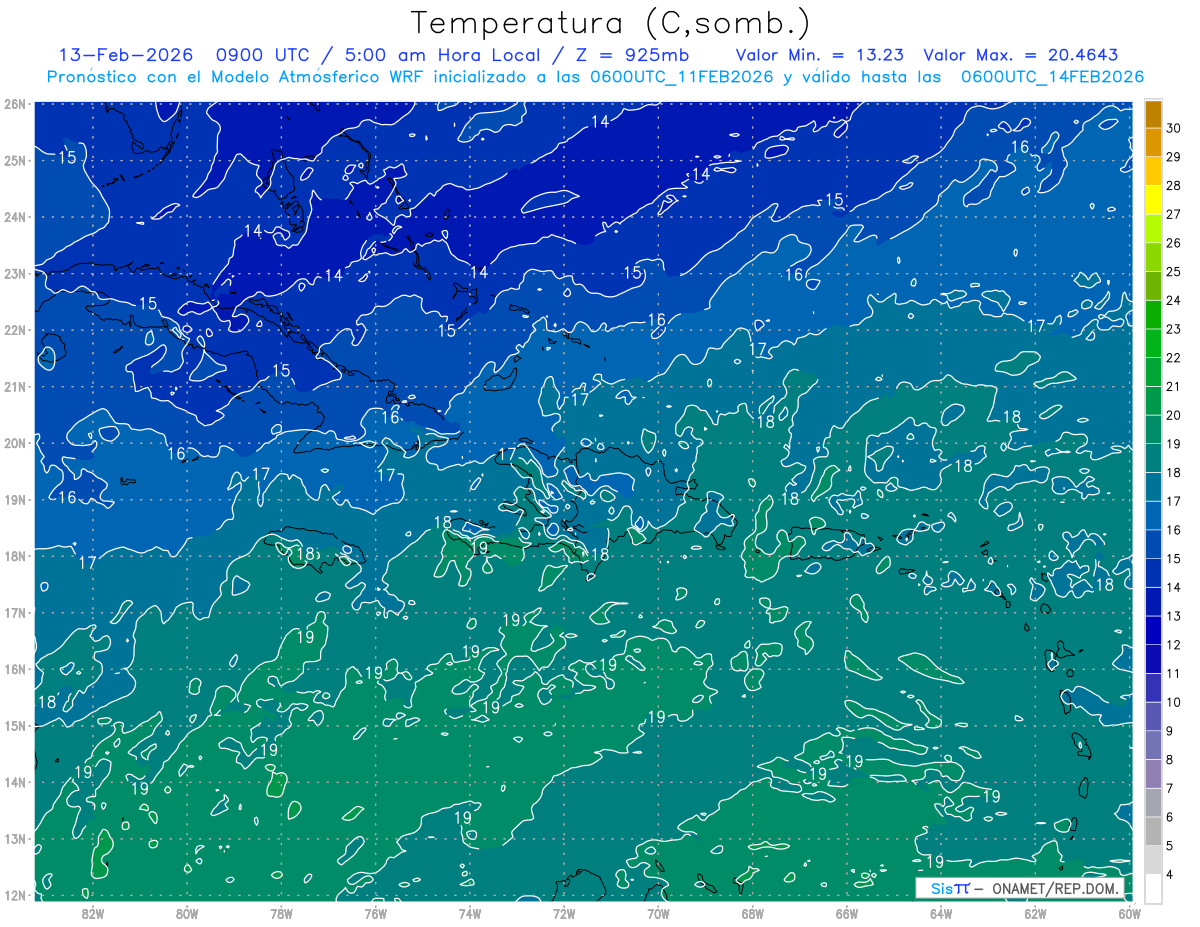Click color scale label '26'
Viewport: 1200px width, 927px height.
(x=1173, y=243)
